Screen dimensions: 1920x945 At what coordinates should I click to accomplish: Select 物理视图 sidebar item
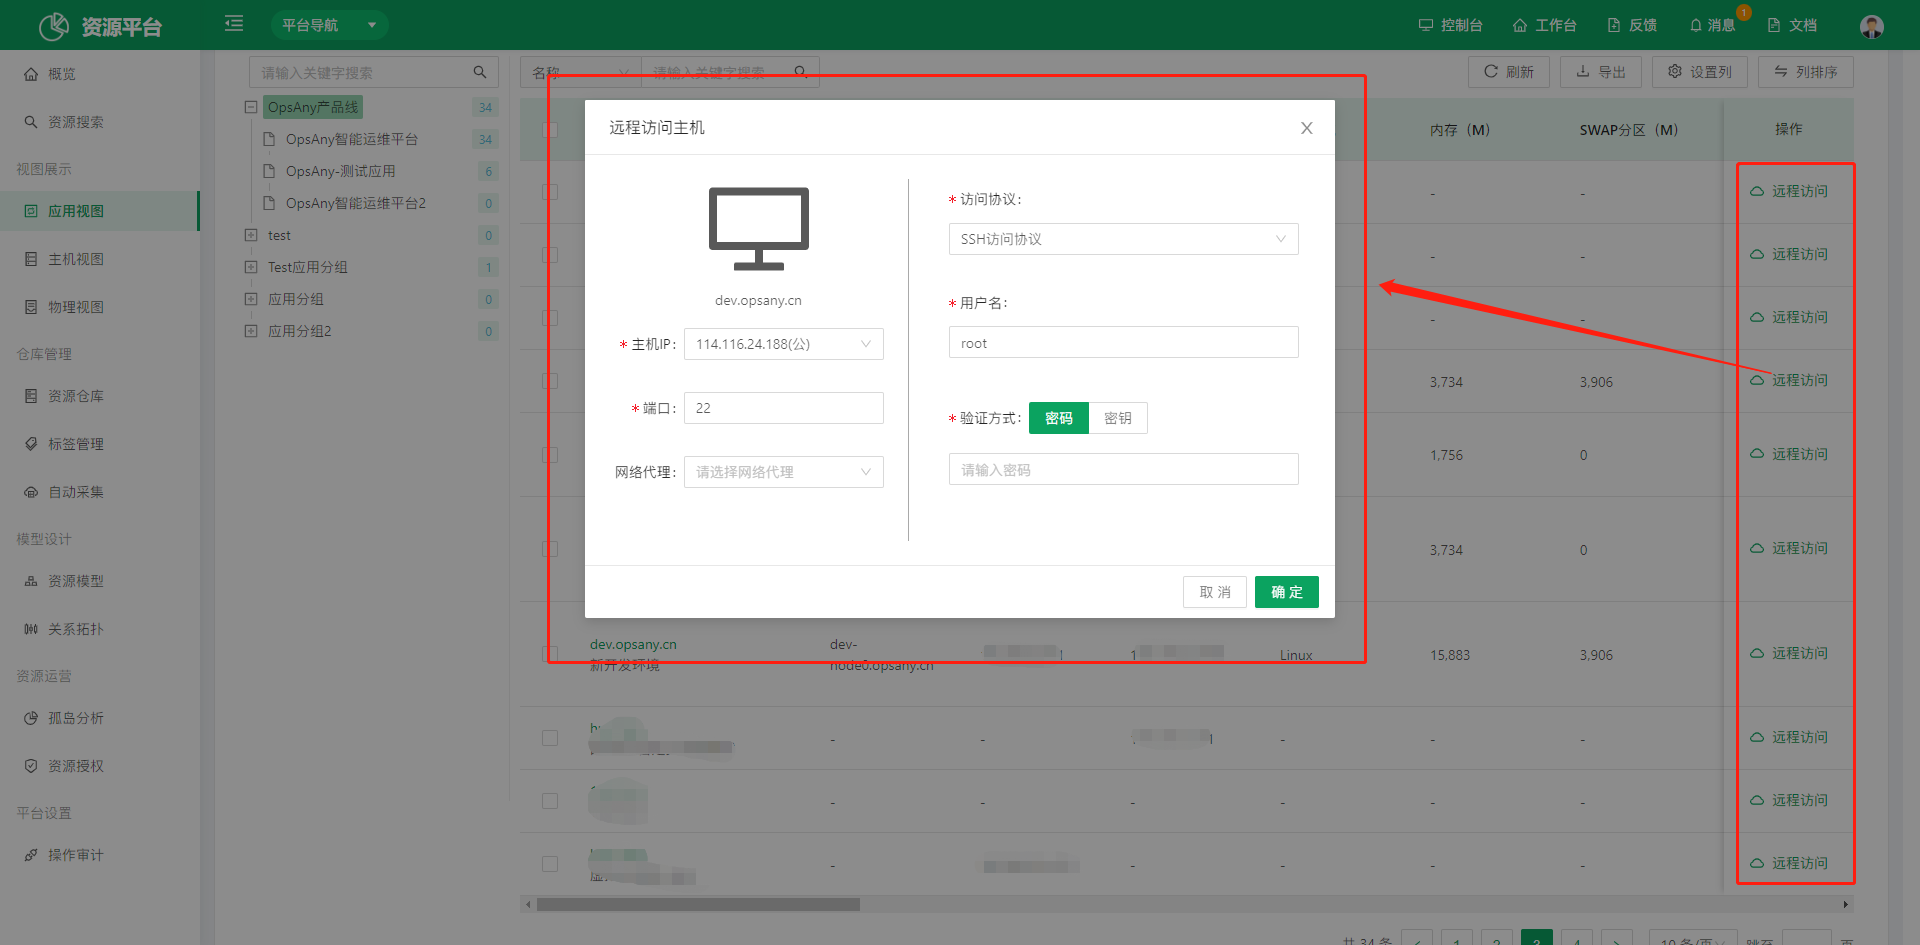tap(100, 307)
